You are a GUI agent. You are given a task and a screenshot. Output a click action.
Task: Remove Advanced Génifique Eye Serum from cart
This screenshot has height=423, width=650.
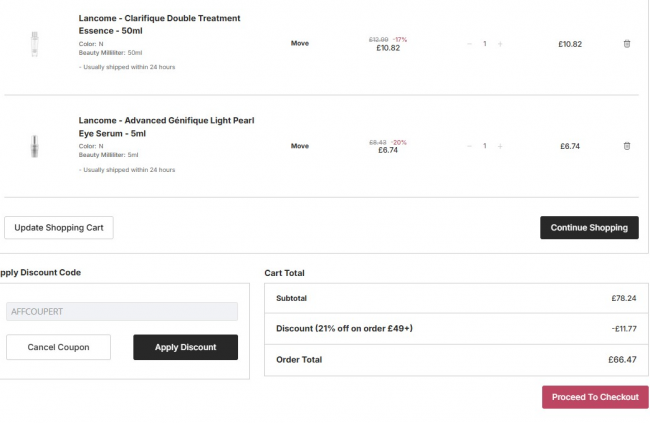coord(627,146)
